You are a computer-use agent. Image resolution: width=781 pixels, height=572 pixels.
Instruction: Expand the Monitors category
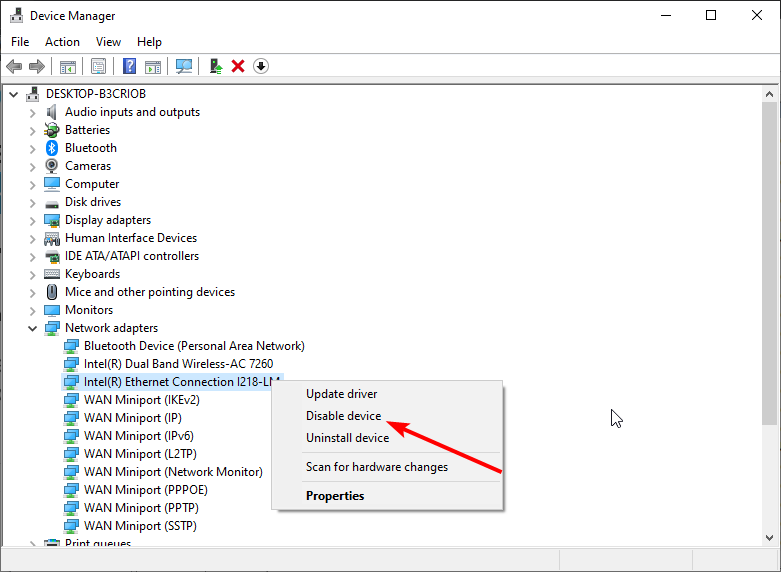tap(32, 310)
